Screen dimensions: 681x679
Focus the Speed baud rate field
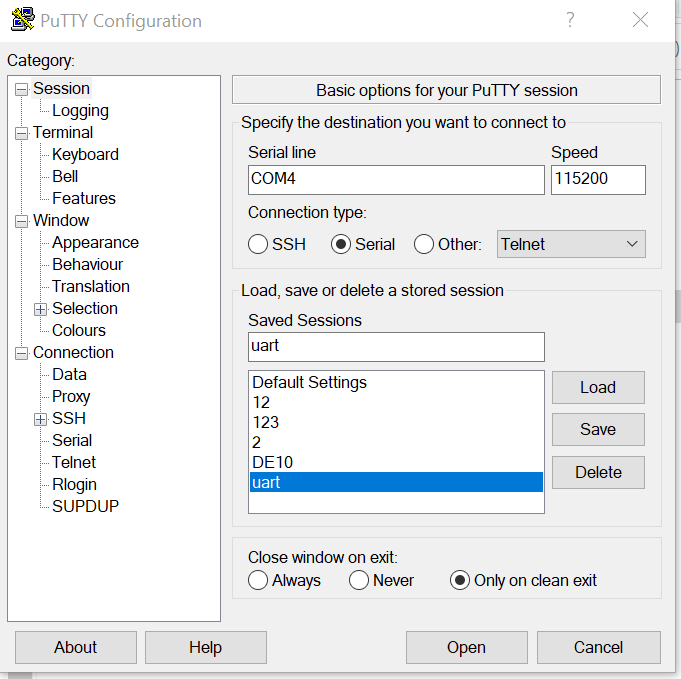point(598,180)
